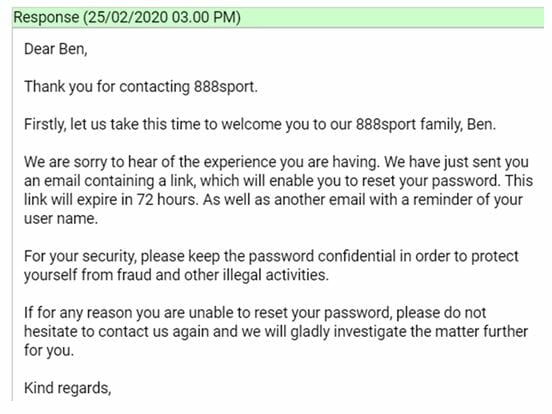
Task: Click the text 'Thank you for contacting 888sport.'
Action: (141, 87)
